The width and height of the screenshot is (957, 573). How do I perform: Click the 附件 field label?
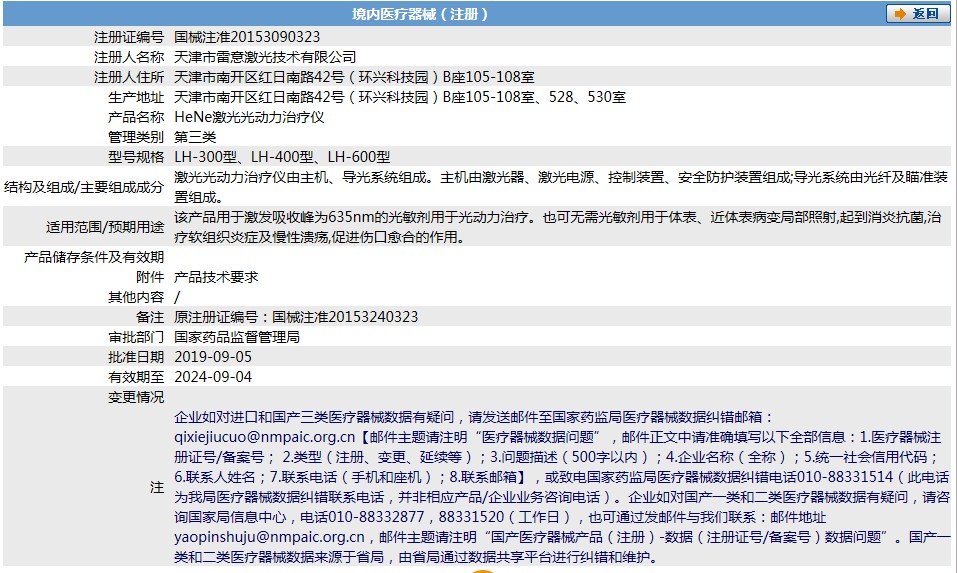pyautogui.click(x=150, y=277)
